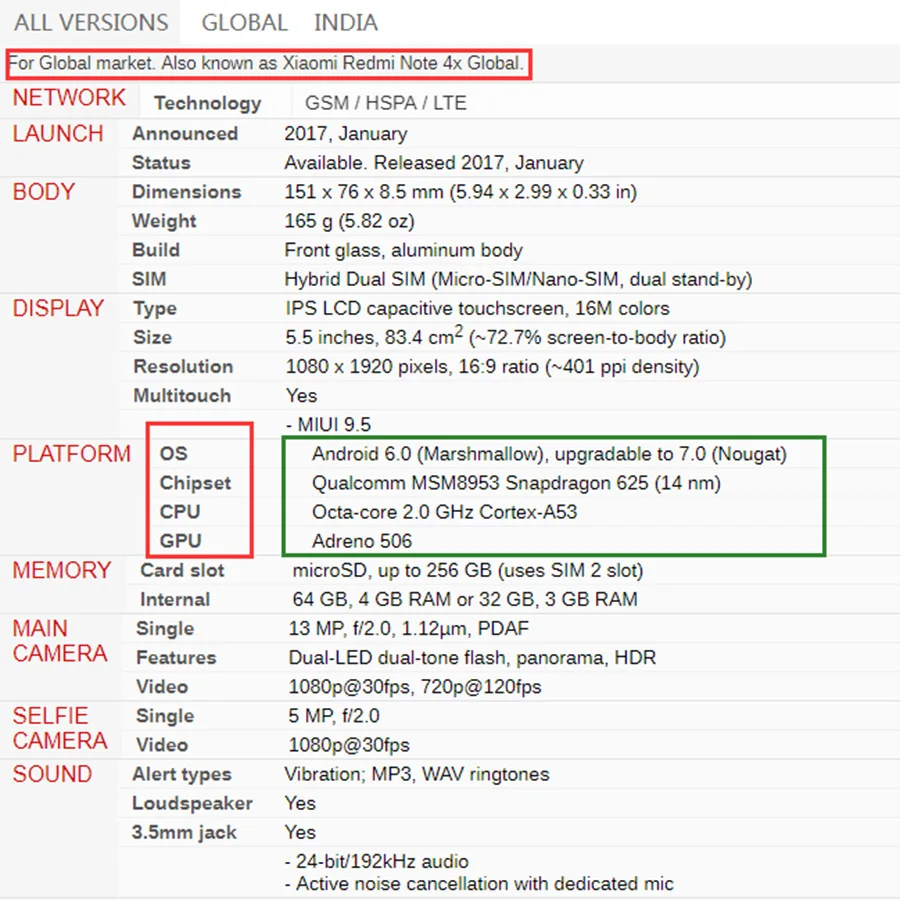Screen dimensions: 900x900
Task: Click the Card slot label
Action: click(x=182, y=571)
